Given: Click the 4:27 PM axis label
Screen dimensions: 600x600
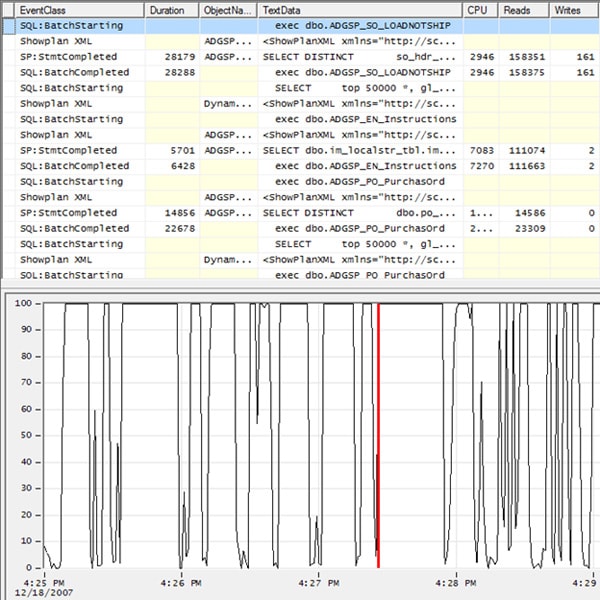Looking at the screenshot, I should pos(319,584).
